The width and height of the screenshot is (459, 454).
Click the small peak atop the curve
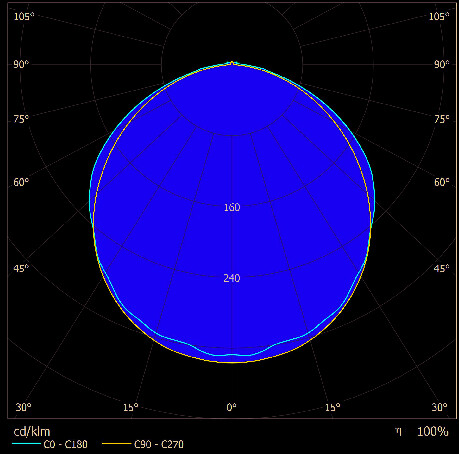(232, 63)
